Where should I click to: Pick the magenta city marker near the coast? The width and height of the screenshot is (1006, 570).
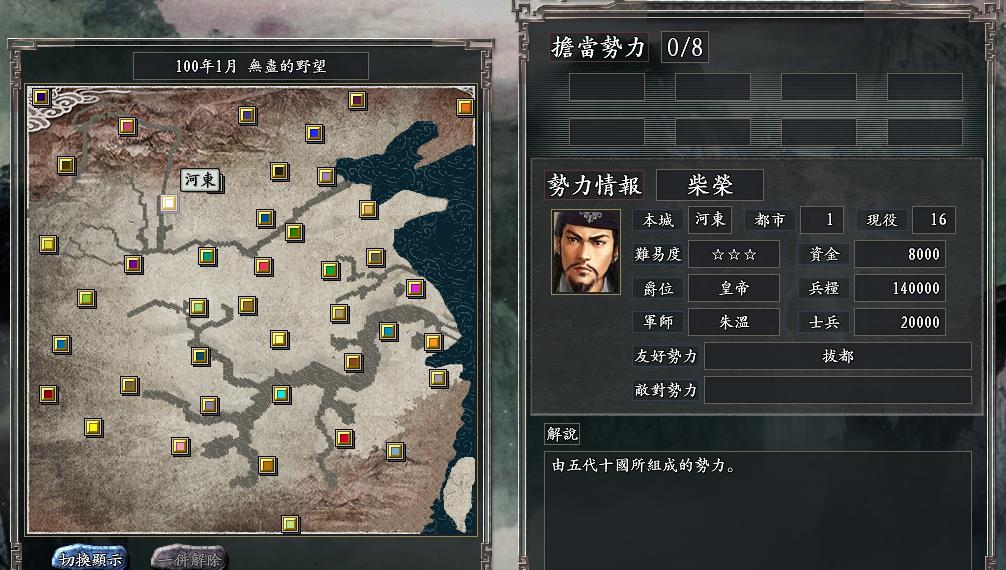coord(415,288)
